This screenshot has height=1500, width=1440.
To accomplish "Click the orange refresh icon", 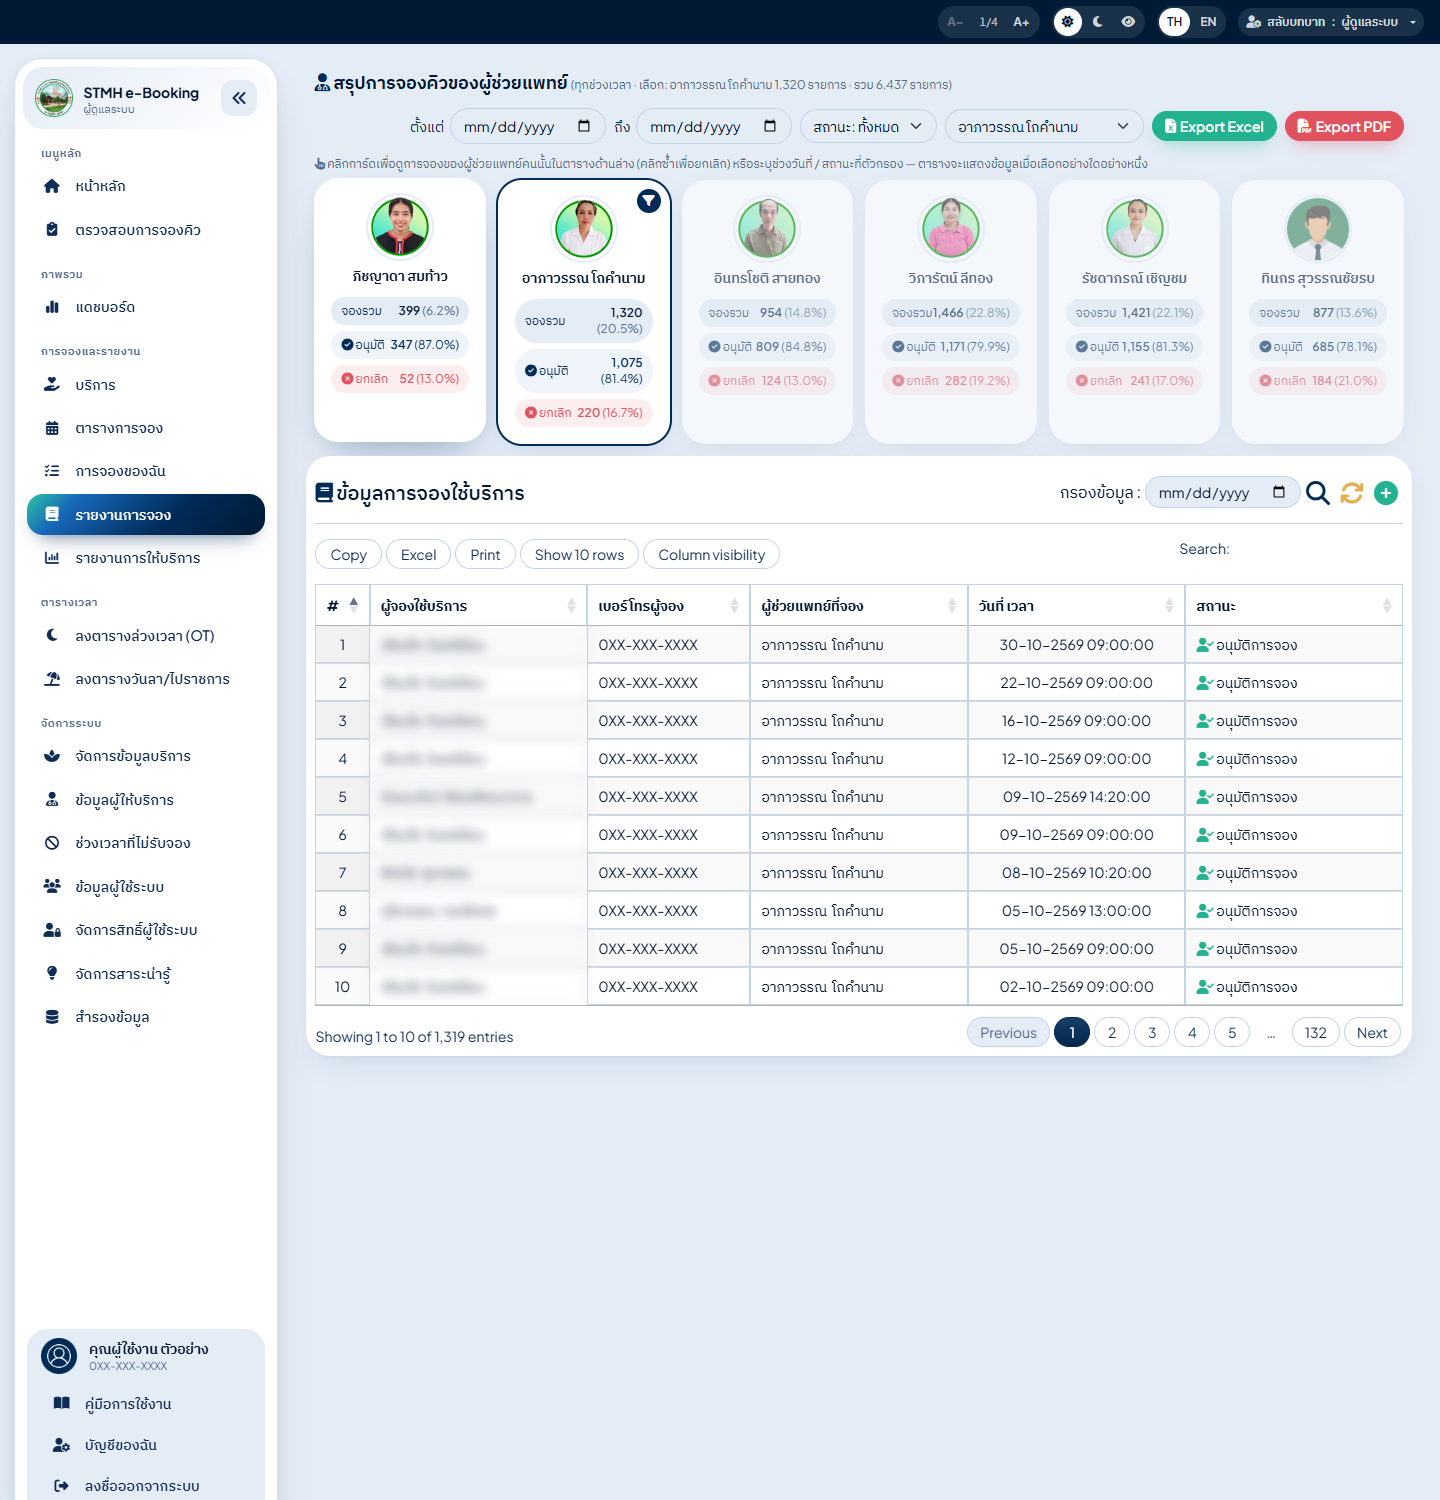I will (x=1352, y=493).
